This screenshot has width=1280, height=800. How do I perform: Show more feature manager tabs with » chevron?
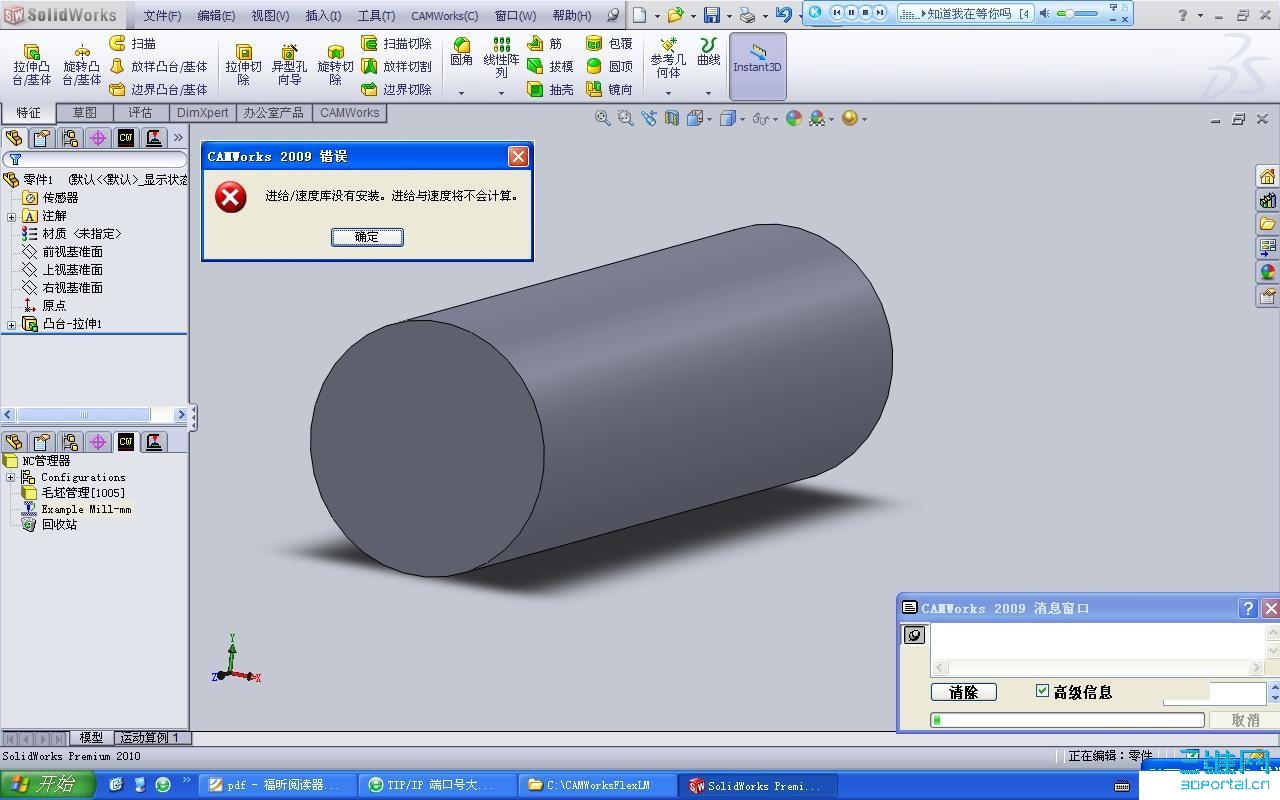coord(178,138)
